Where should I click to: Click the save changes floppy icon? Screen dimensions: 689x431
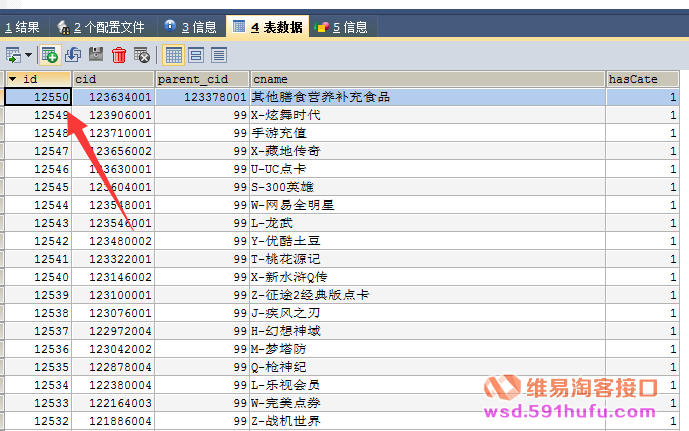(x=96, y=54)
